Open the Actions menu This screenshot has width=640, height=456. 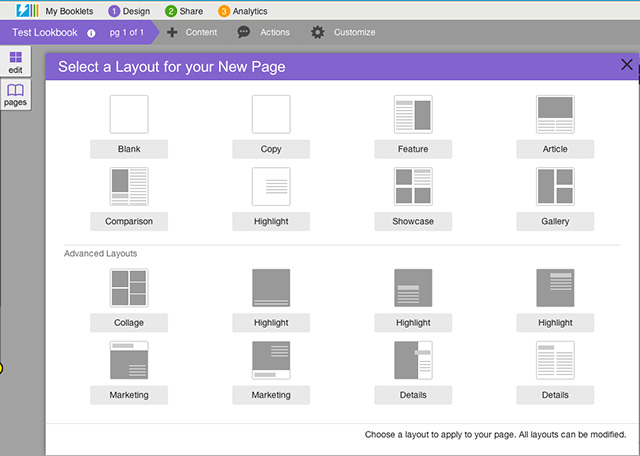(x=264, y=33)
